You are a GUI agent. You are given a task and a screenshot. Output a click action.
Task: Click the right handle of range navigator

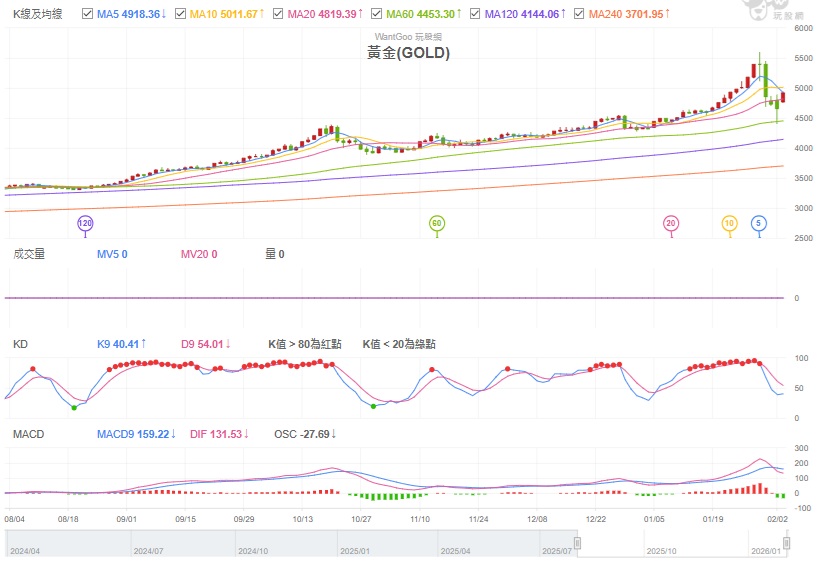click(786, 544)
